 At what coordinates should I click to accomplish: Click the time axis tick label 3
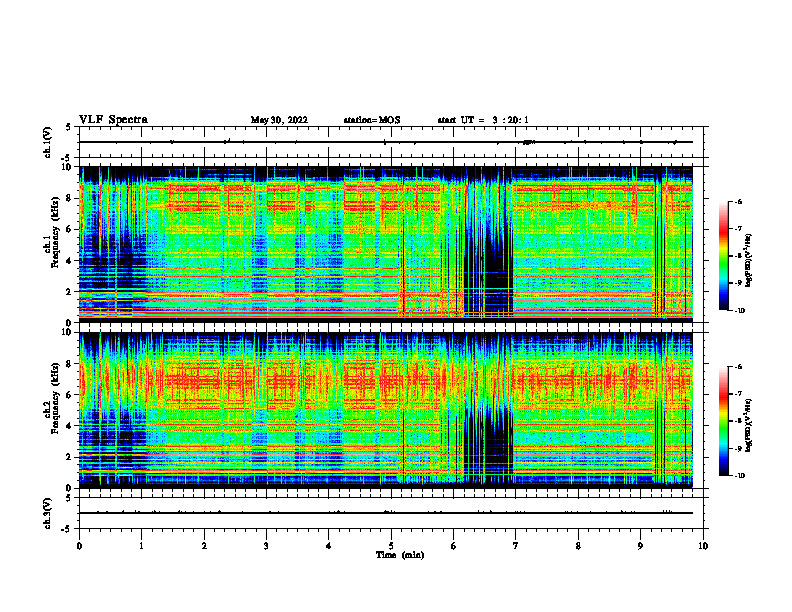click(x=266, y=546)
